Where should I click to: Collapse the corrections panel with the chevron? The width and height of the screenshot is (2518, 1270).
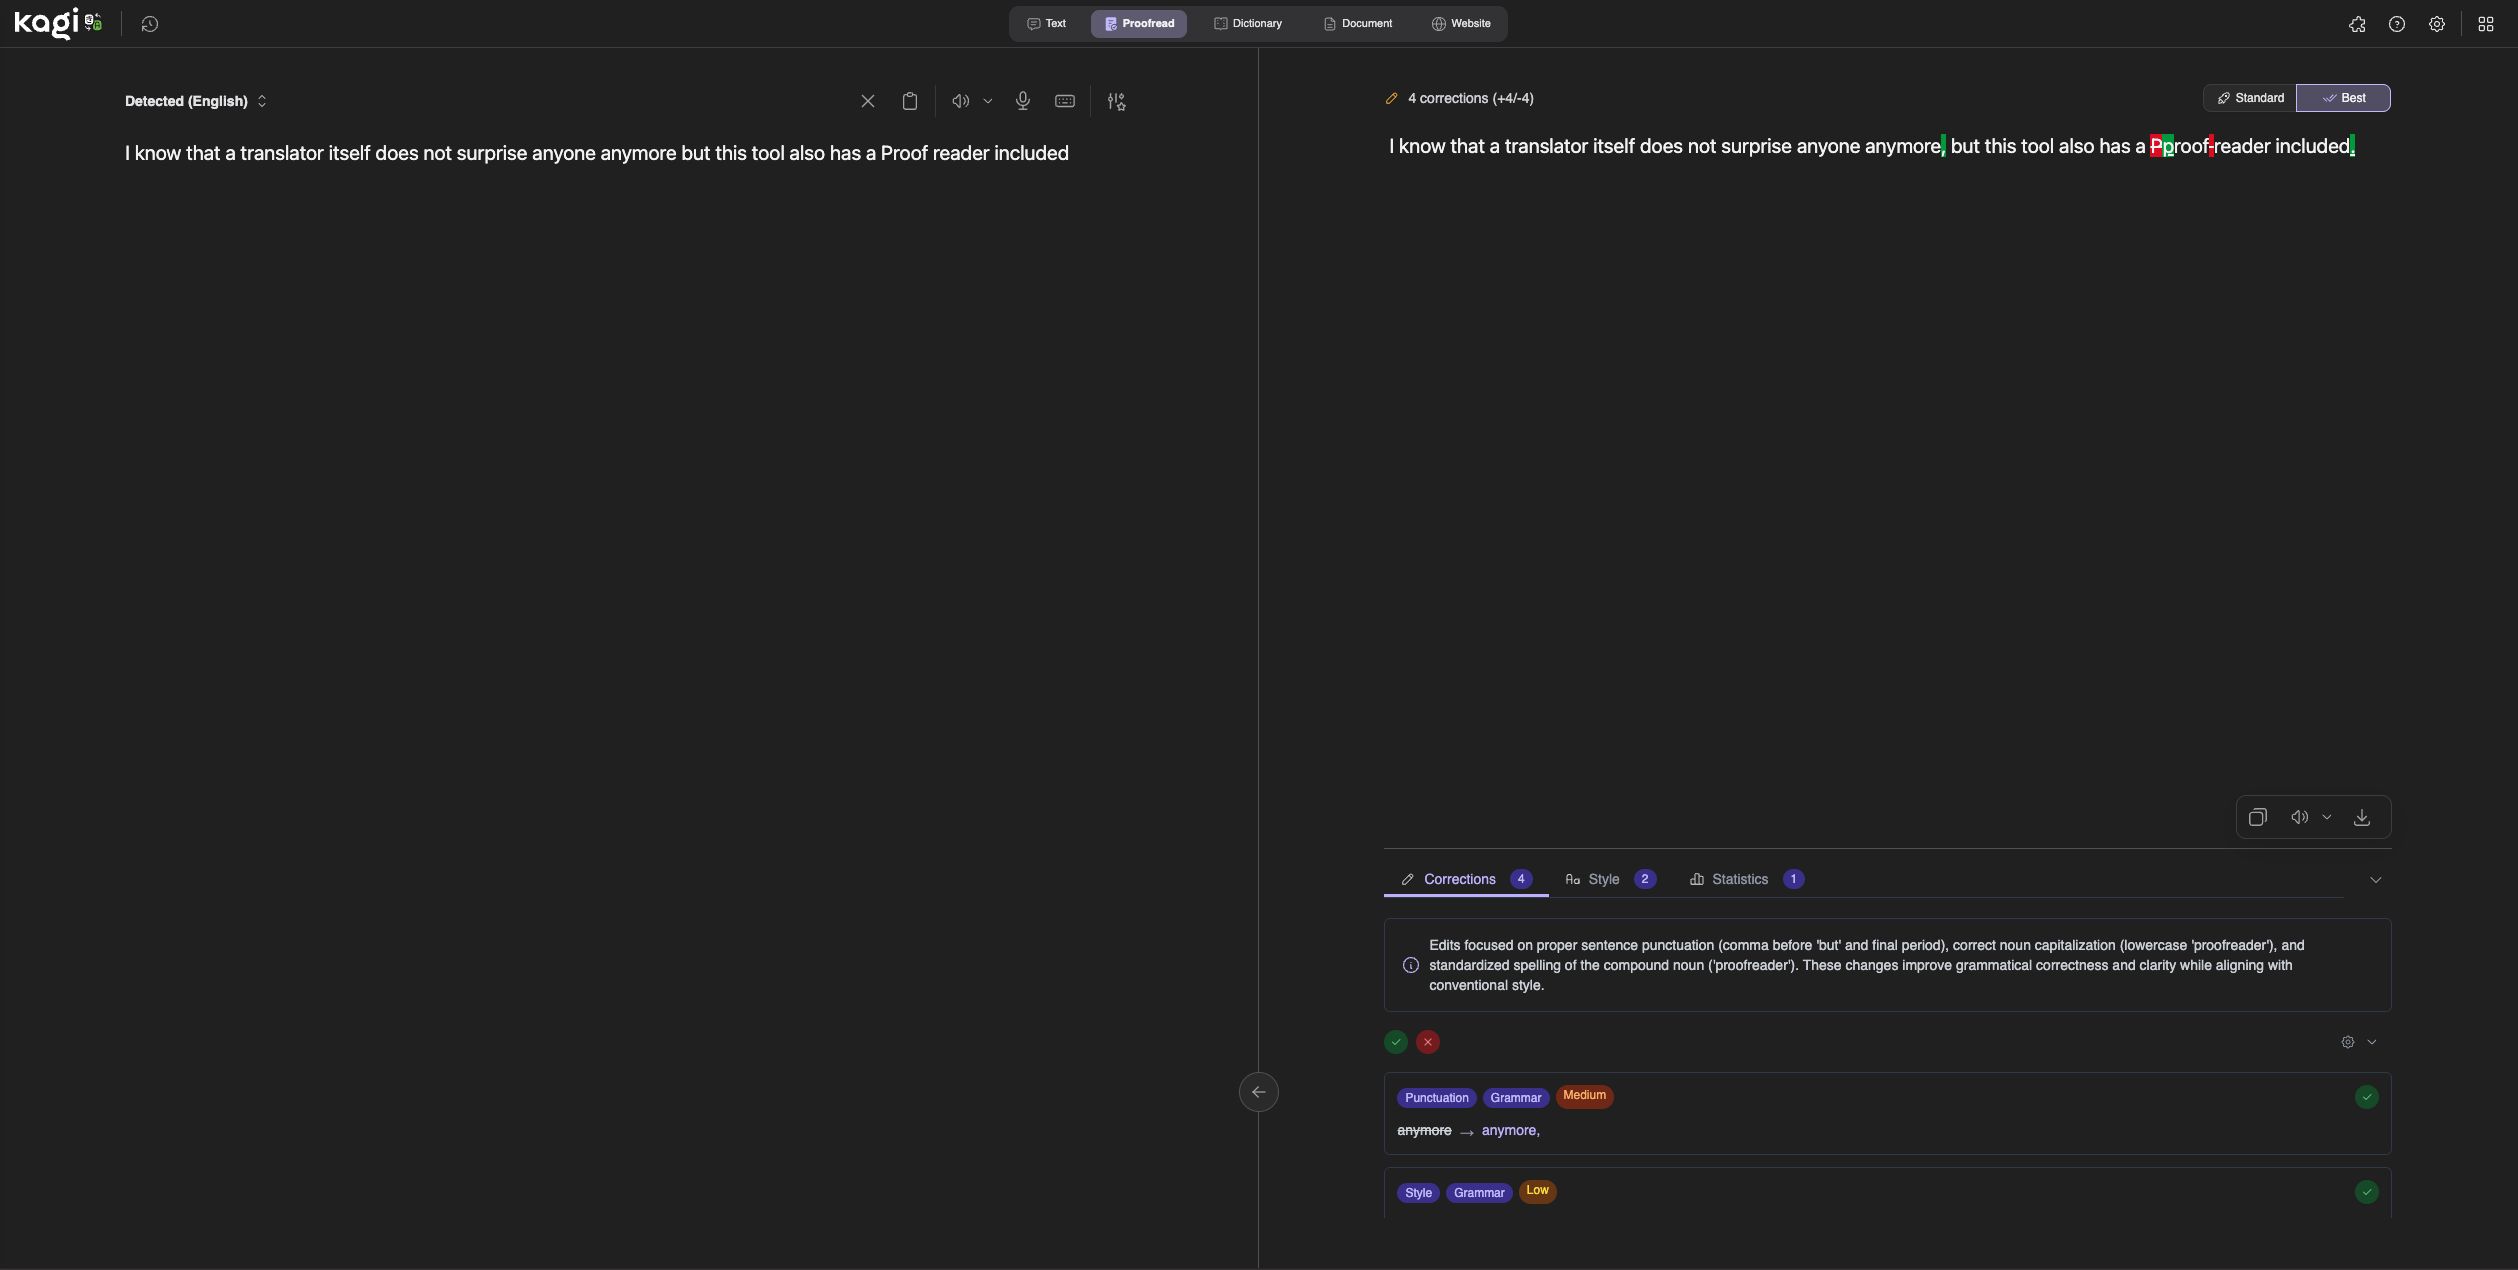2376,879
